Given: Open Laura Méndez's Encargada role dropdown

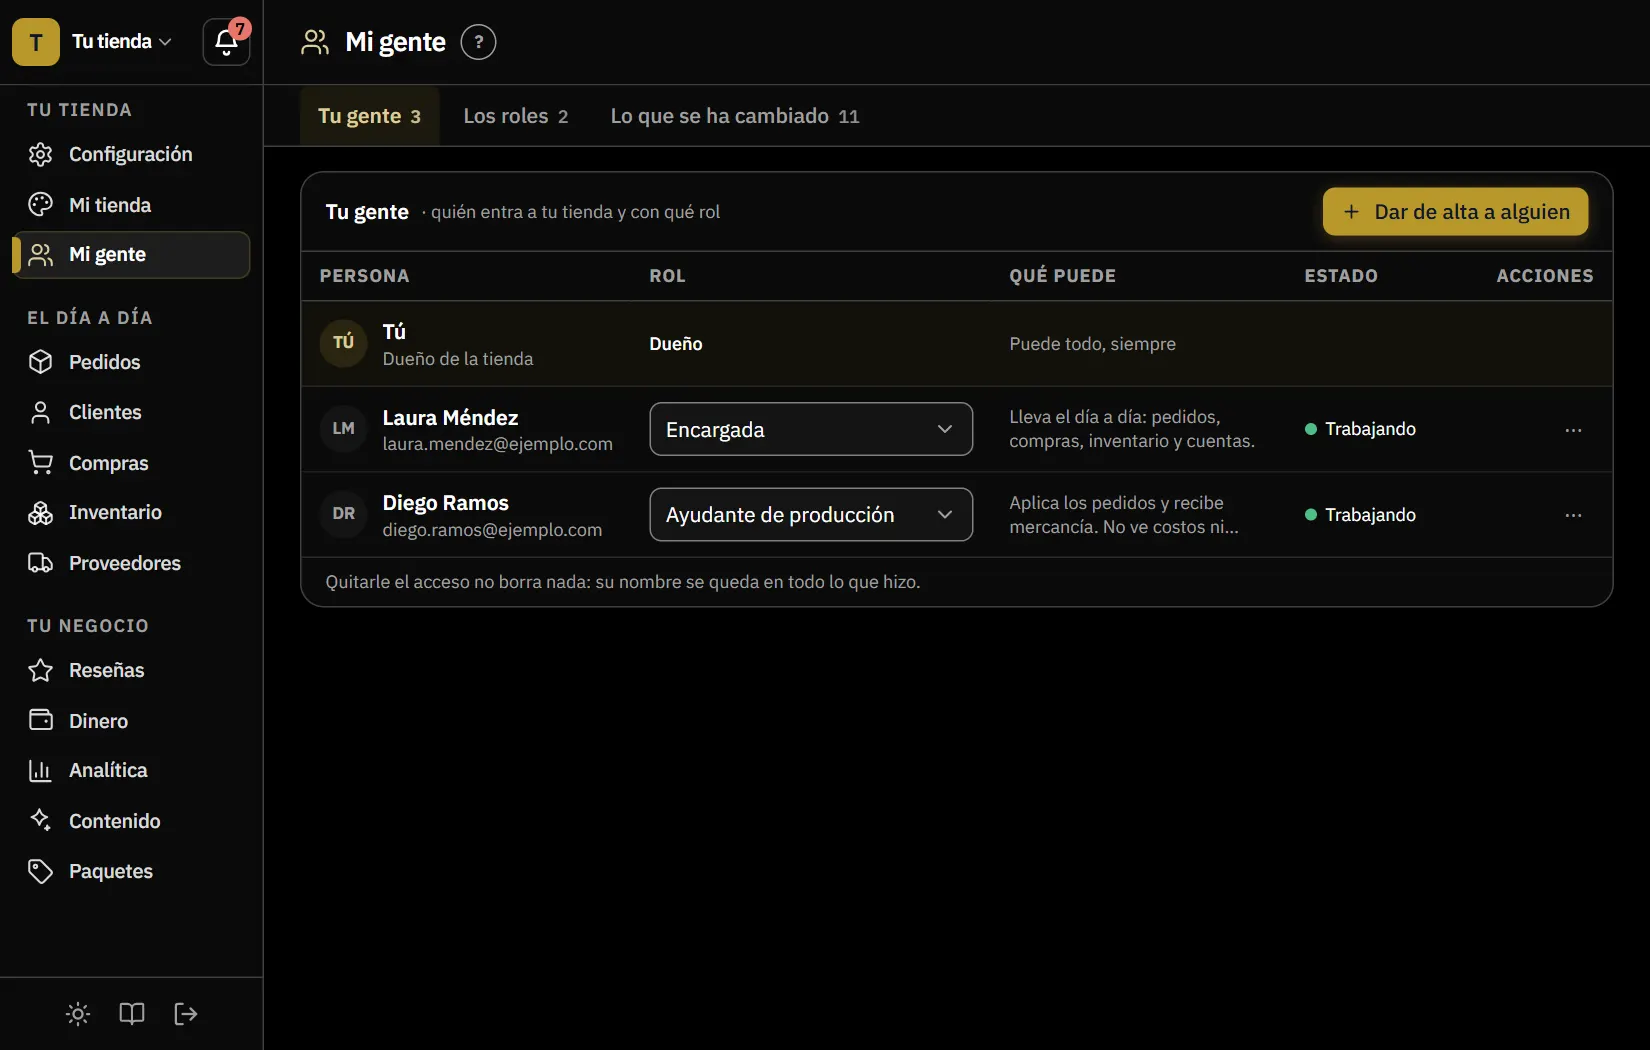Looking at the screenshot, I should [x=811, y=429].
